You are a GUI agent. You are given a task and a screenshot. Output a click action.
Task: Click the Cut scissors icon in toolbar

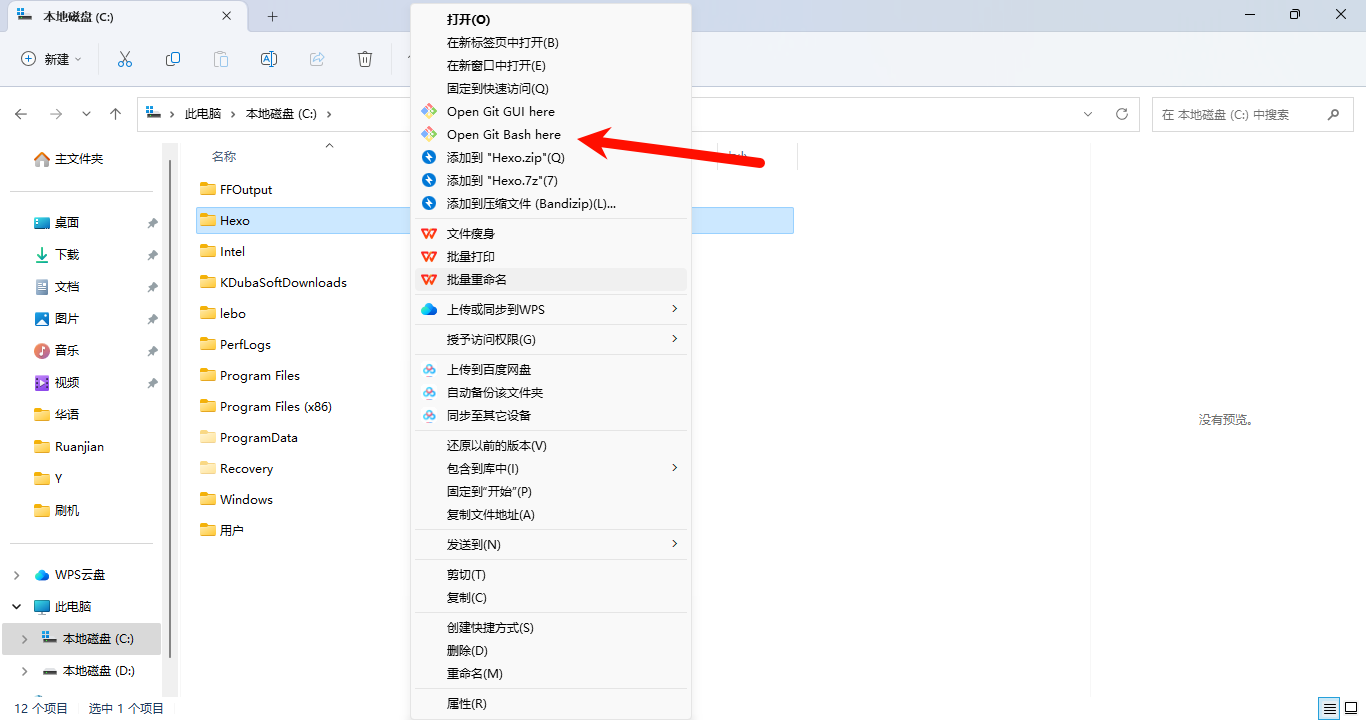pyautogui.click(x=125, y=59)
